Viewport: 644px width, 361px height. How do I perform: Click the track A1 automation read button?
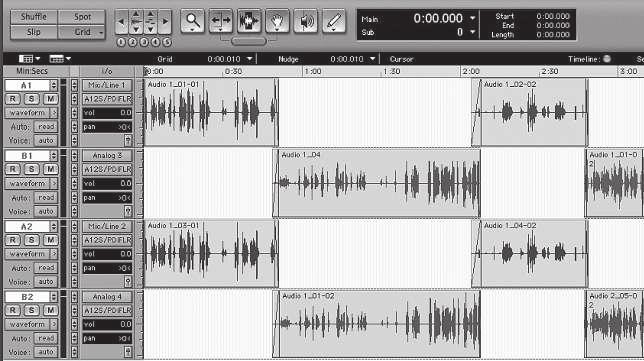(x=46, y=126)
